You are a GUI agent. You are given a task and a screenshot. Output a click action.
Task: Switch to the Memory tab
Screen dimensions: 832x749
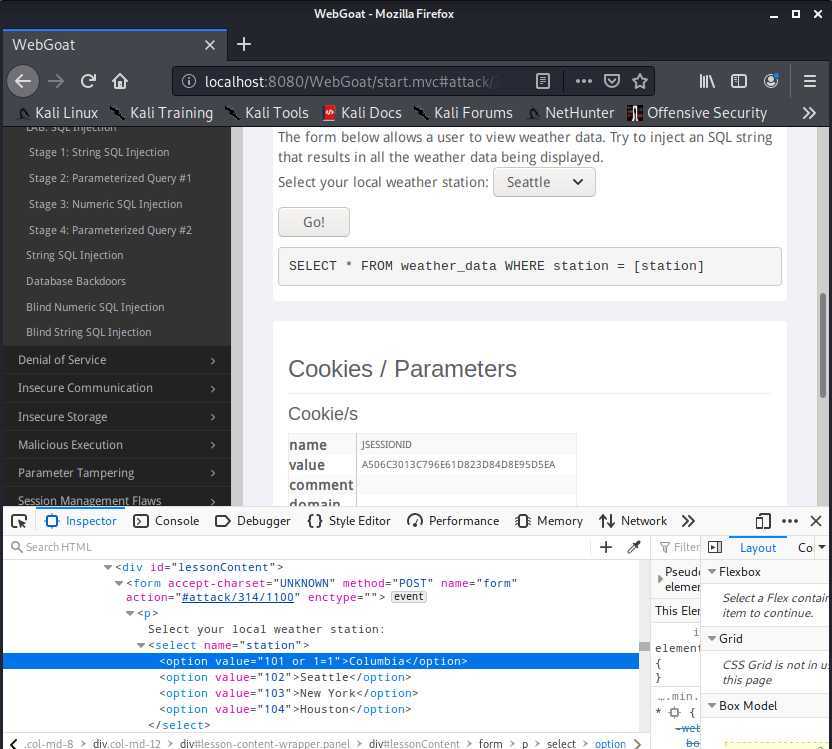tap(549, 521)
